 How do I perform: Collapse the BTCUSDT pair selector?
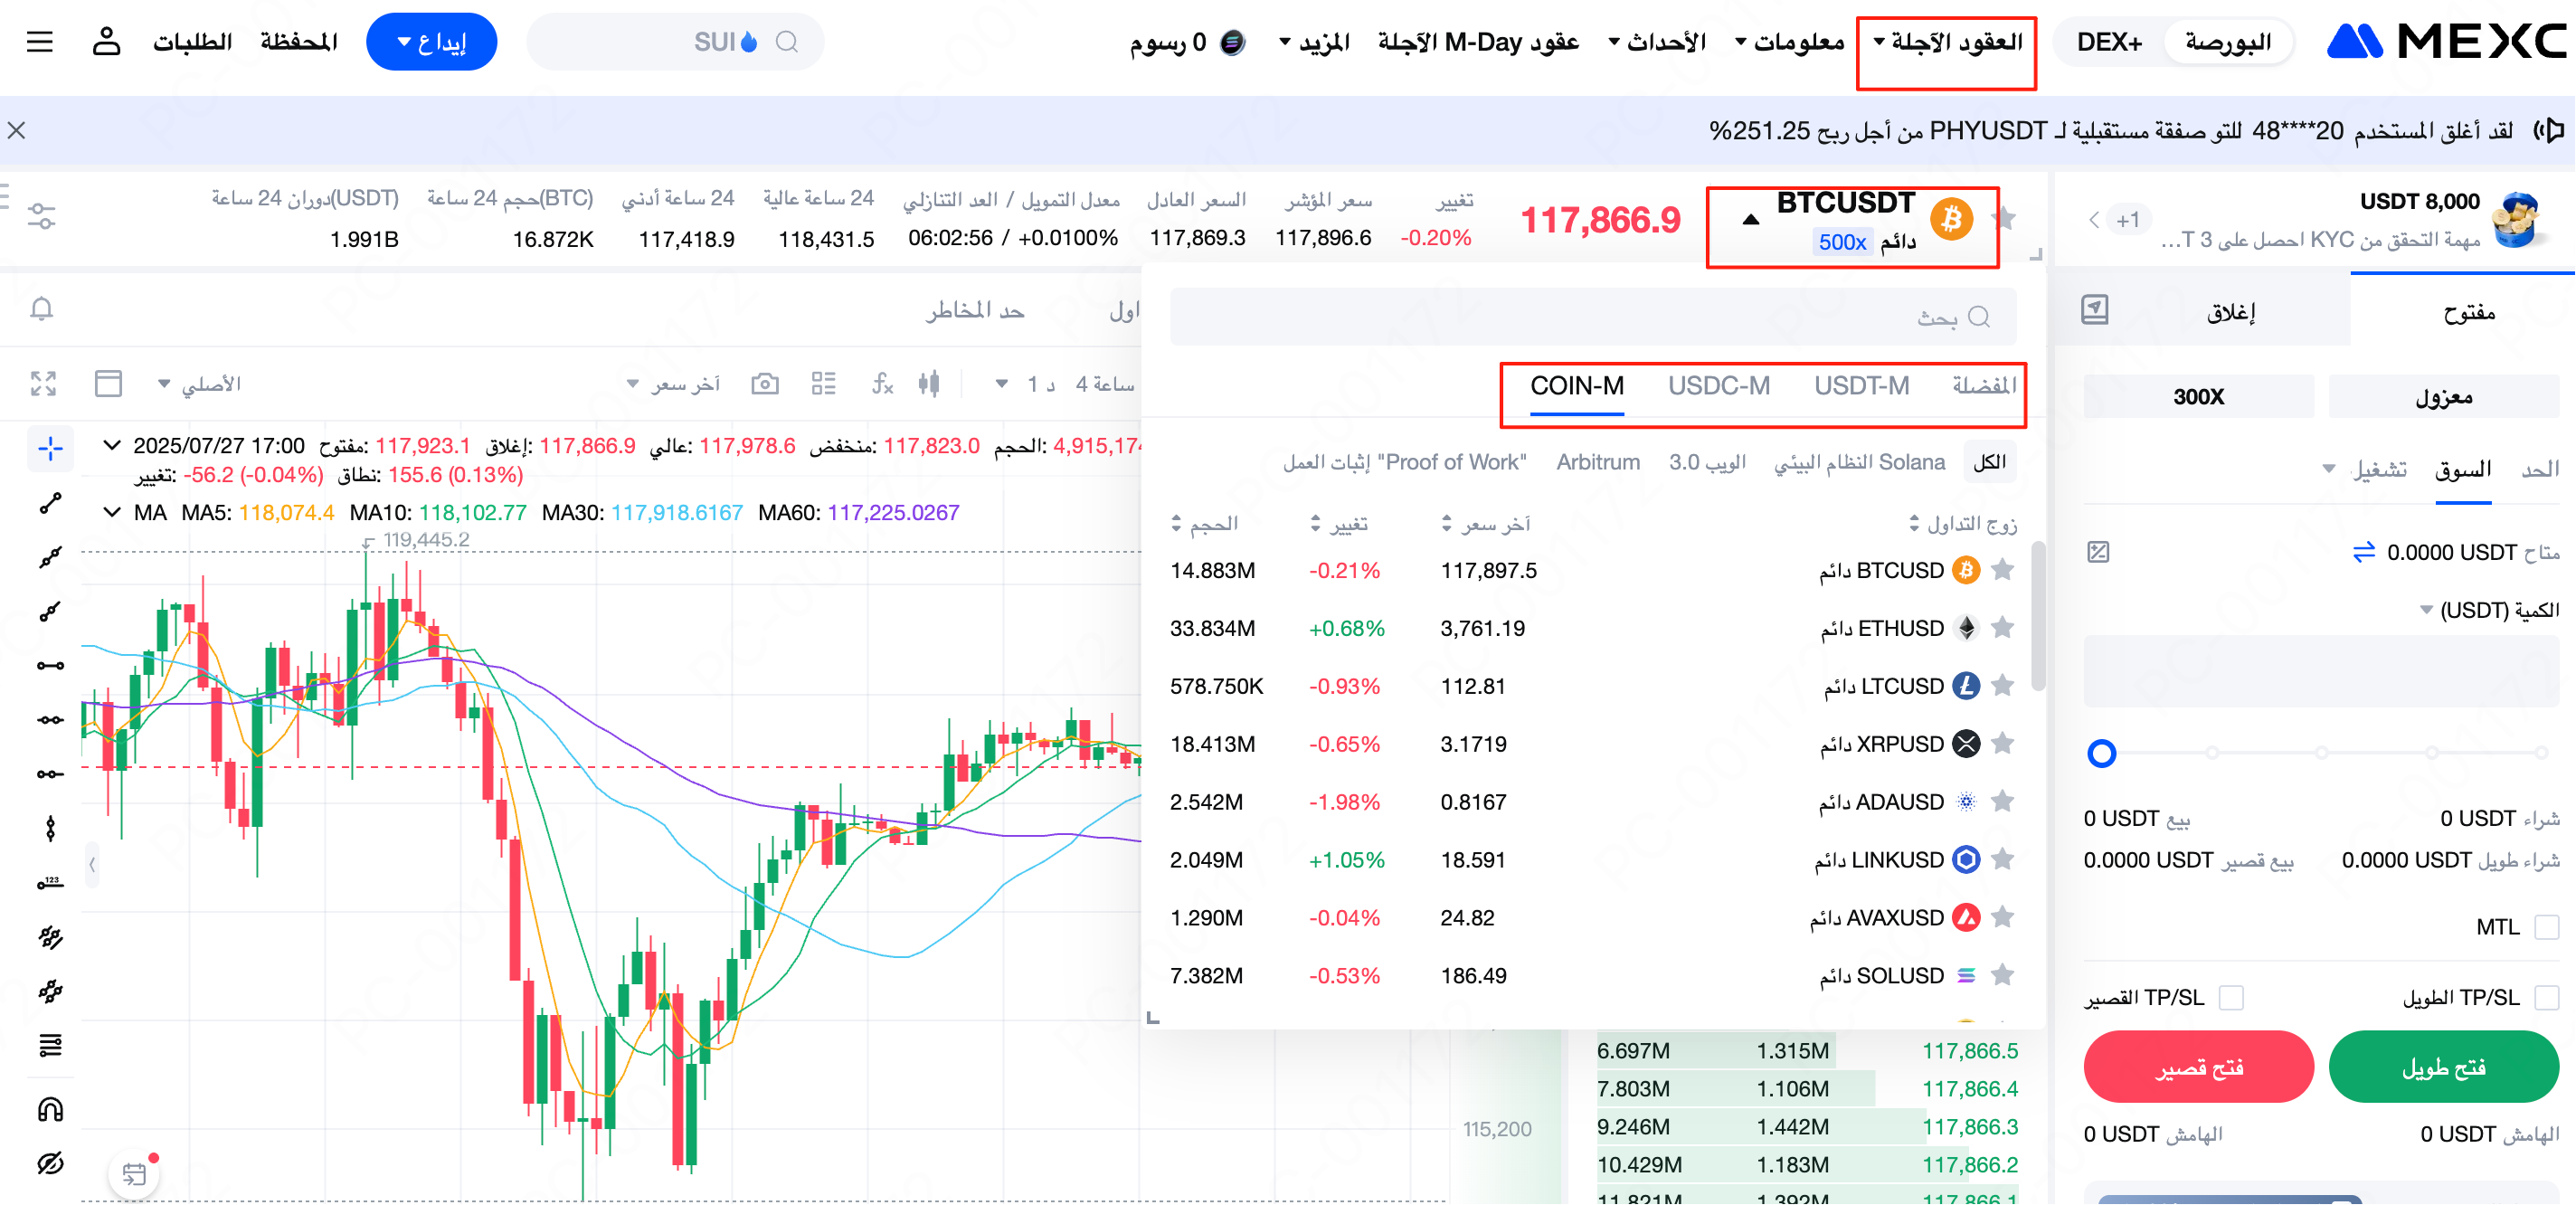coord(1751,220)
